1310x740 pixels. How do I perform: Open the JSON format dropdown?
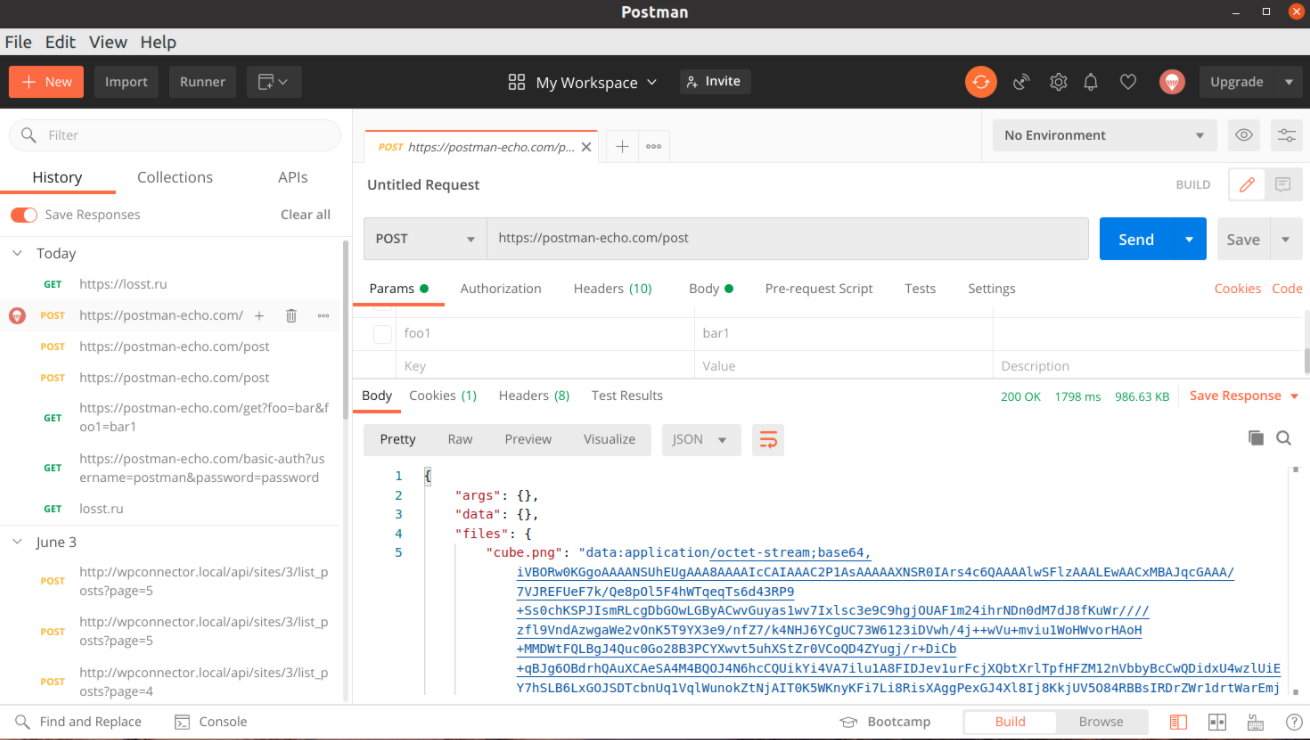click(x=701, y=440)
